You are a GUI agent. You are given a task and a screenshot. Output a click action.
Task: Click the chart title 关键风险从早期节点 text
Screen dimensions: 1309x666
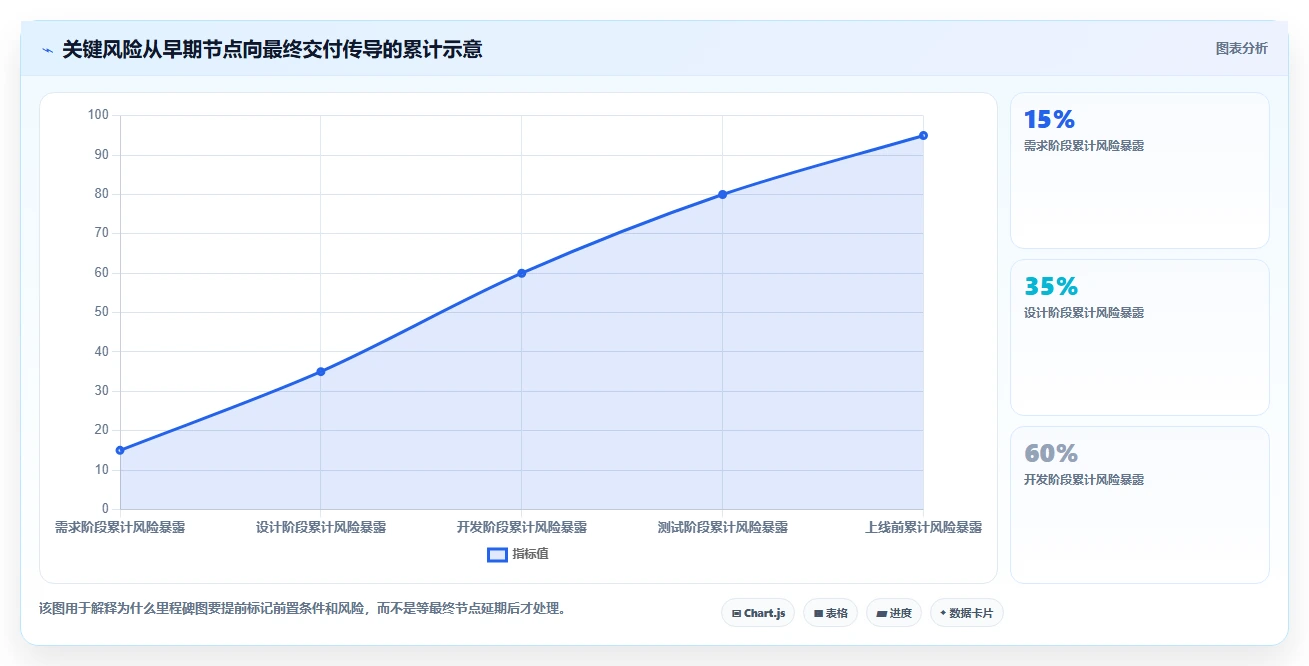point(272,49)
